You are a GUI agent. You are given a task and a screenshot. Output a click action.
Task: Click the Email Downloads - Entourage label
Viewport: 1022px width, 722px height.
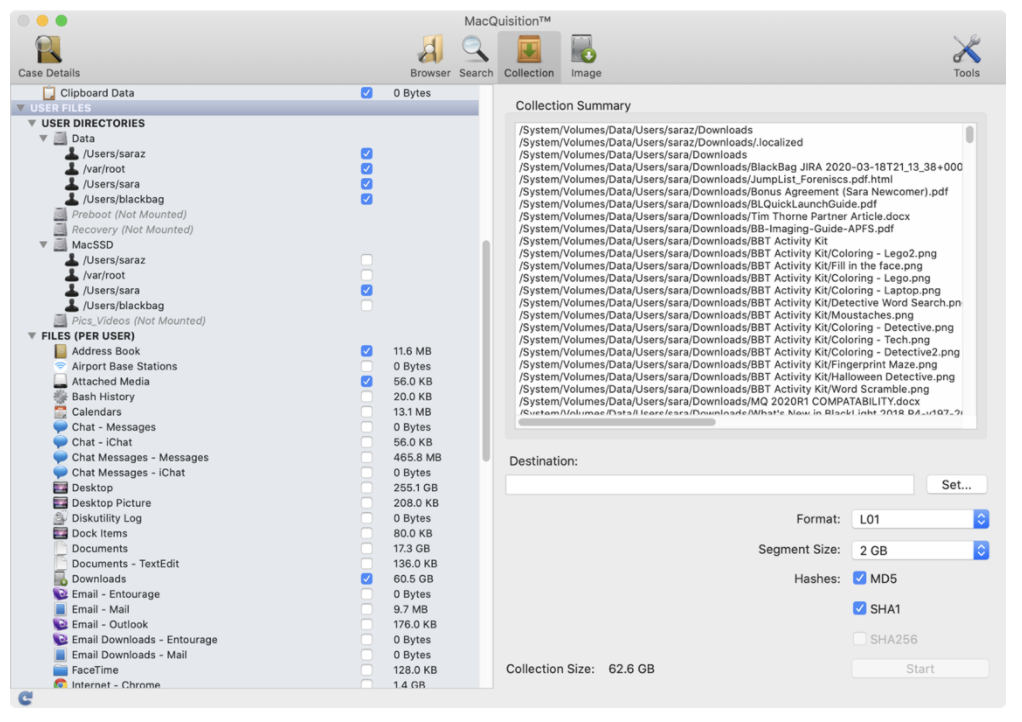[145, 640]
